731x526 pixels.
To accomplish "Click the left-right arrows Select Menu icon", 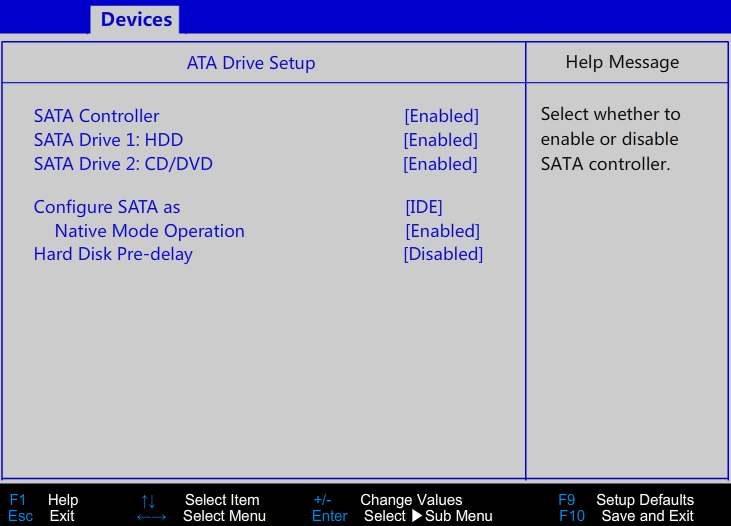I will coord(151,516).
